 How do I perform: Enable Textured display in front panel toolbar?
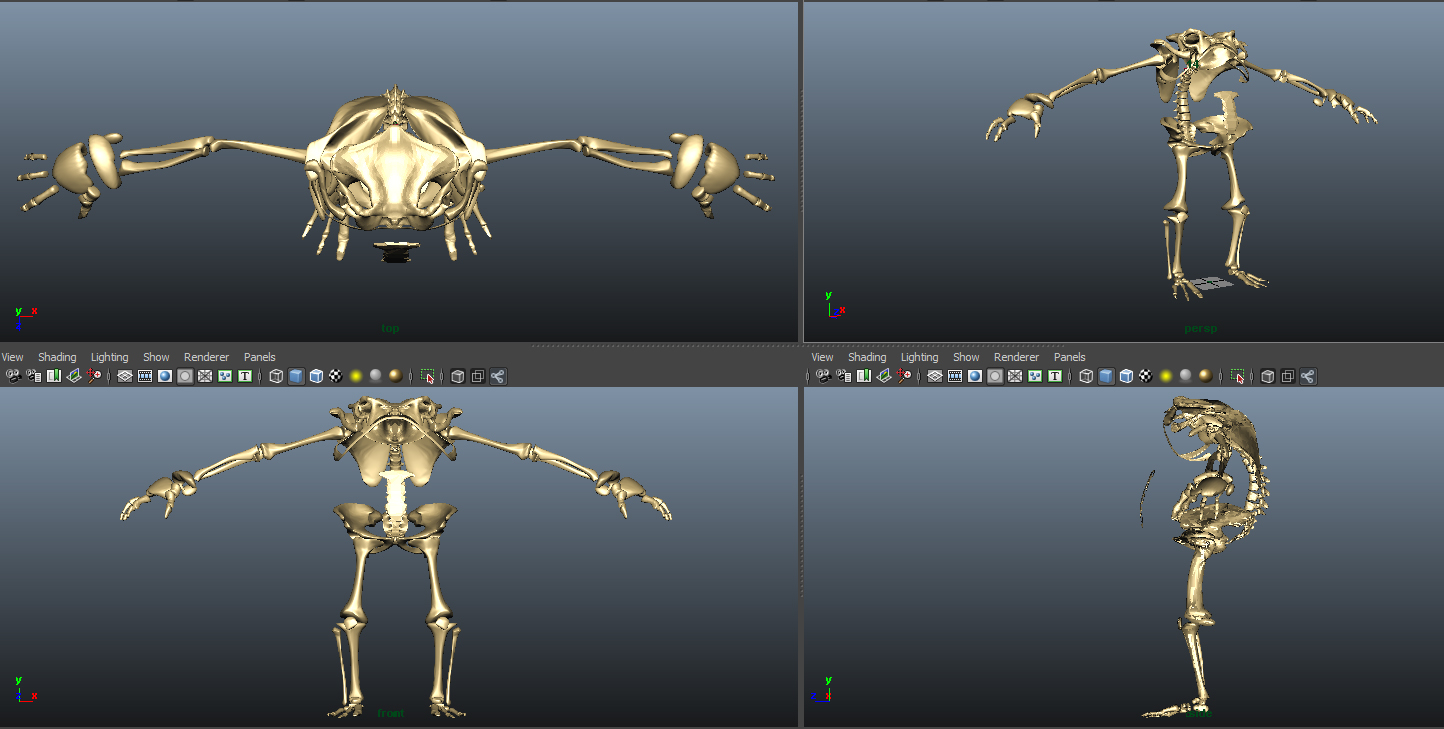coord(336,376)
